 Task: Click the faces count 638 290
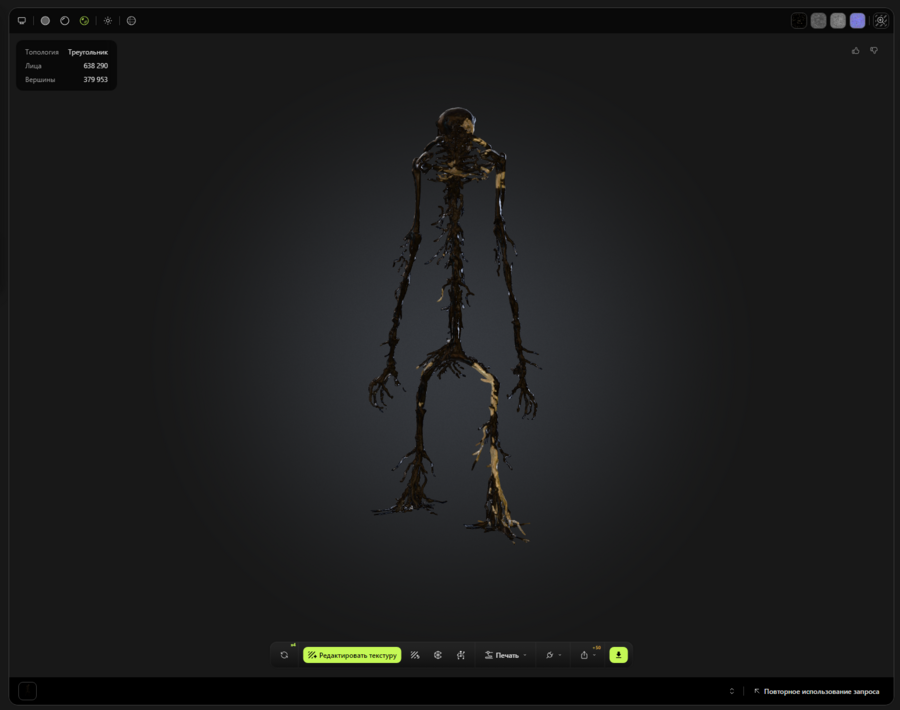pos(95,66)
